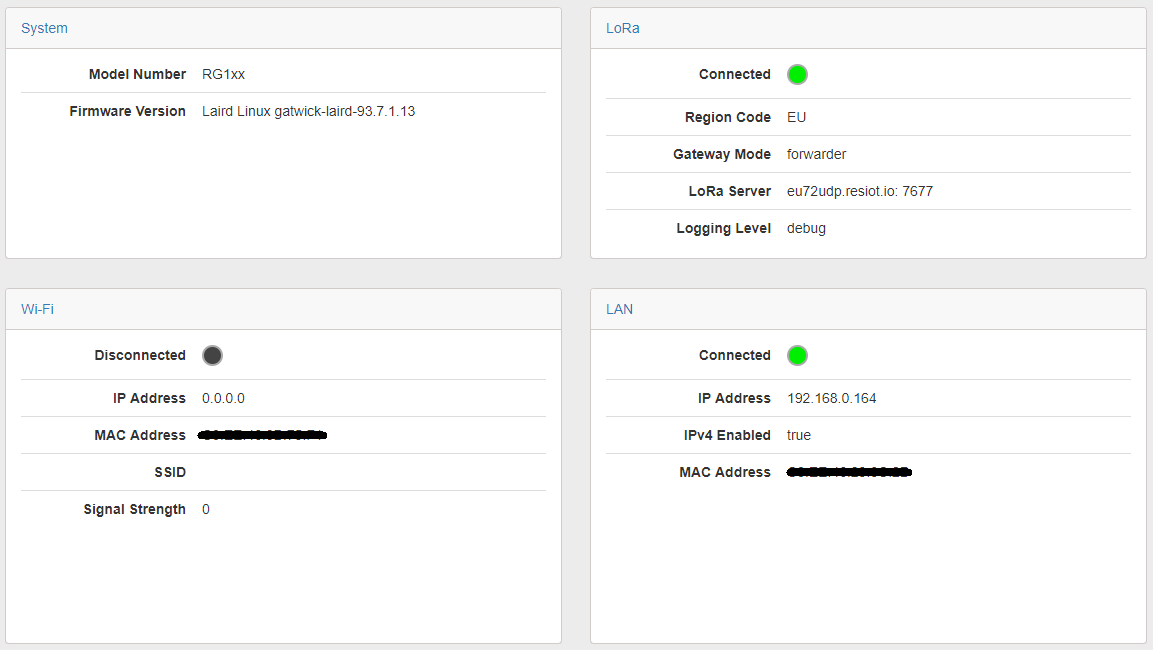
Task: Select the Wi-Fi panel title
Action: [x=37, y=309]
